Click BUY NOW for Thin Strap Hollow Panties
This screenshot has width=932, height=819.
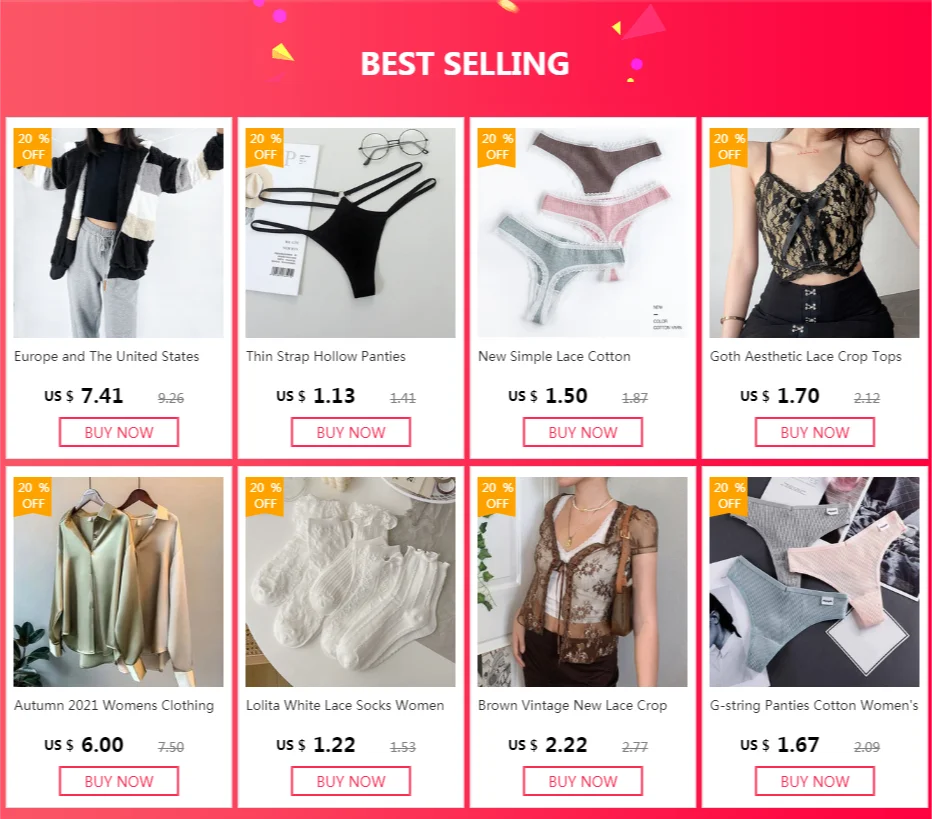pyautogui.click(x=351, y=432)
